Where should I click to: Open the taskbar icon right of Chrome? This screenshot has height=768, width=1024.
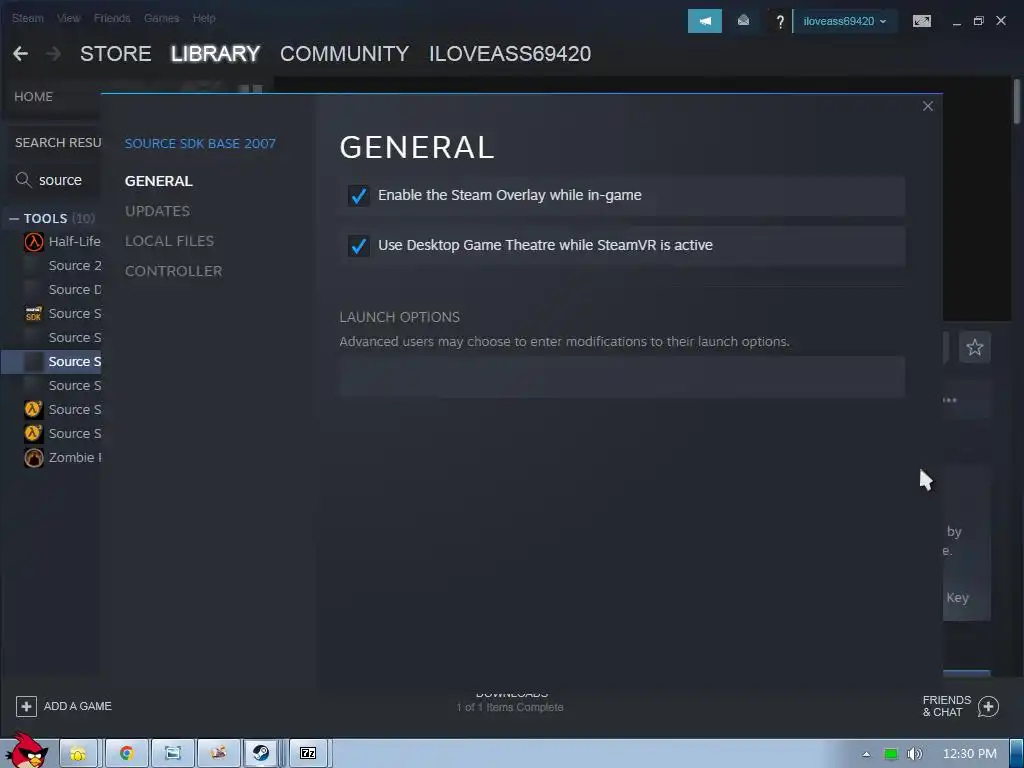[172, 753]
